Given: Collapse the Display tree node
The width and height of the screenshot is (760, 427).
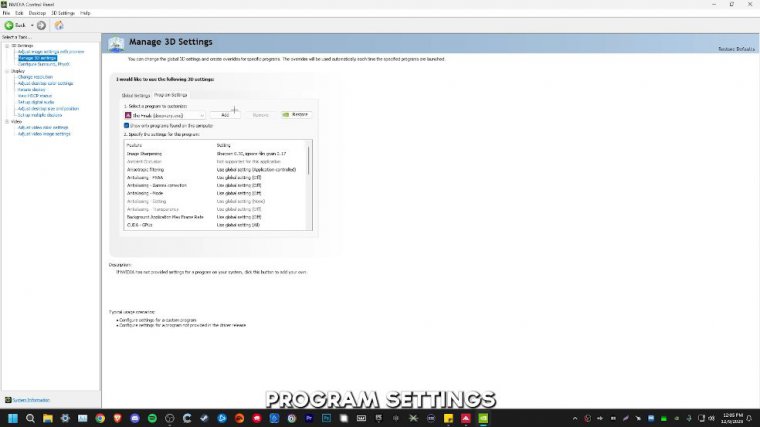Looking at the screenshot, I should [5, 71].
